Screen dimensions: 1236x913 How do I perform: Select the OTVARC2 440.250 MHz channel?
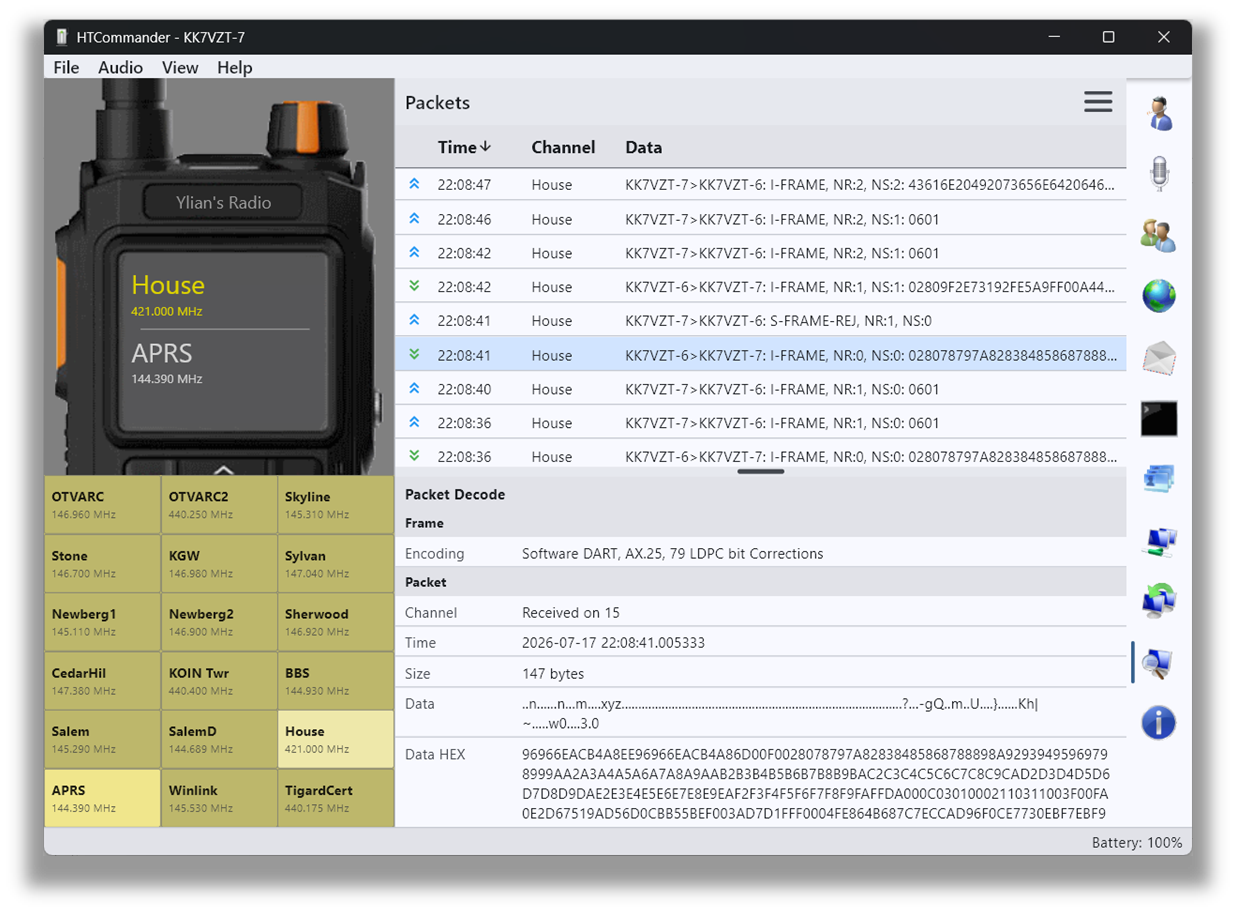pos(219,505)
